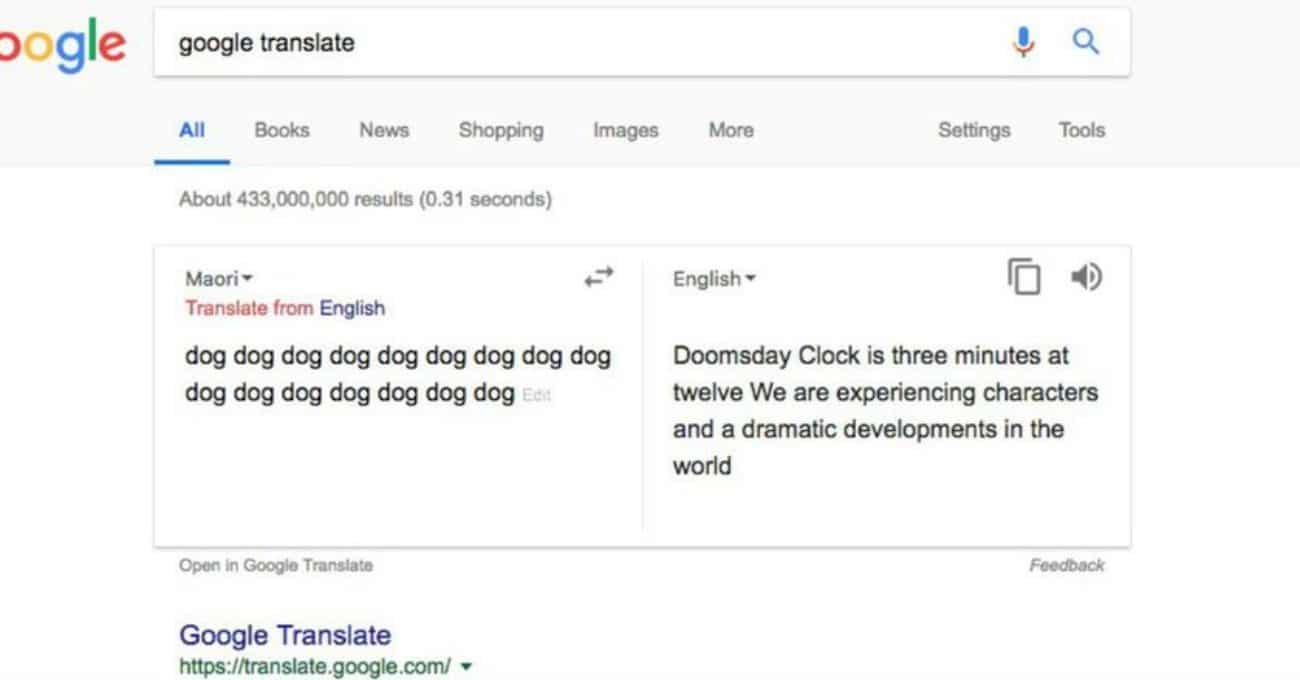Listen to the English translation audio
The width and height of the screenshot is (1300, 680).
pos(1086,277)
